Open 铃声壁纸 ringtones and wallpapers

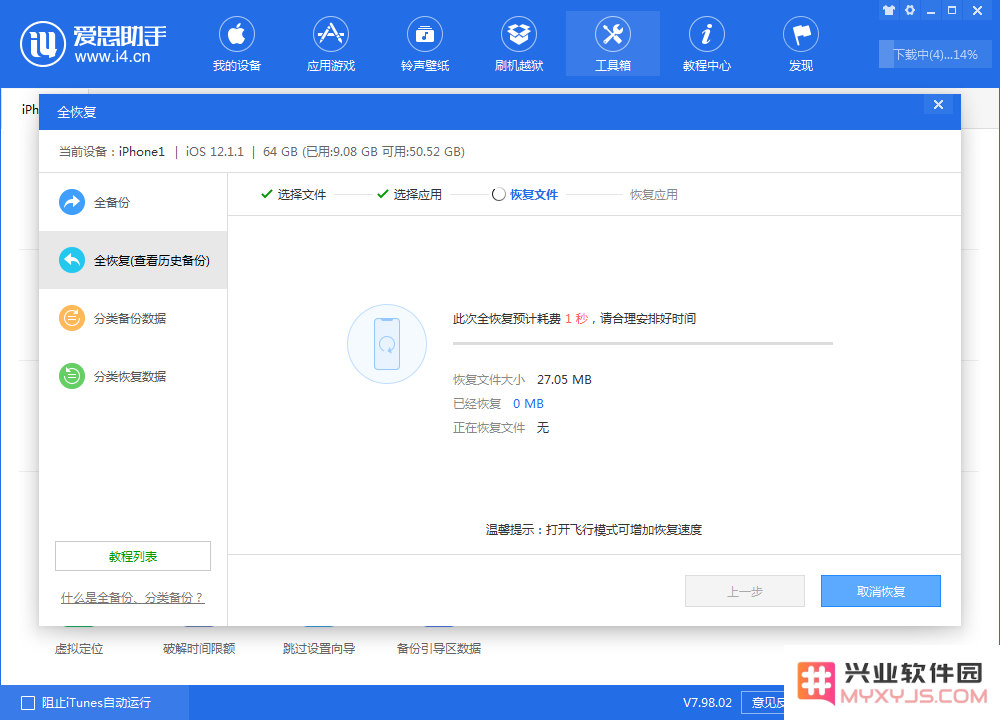(x=425, y=45)
